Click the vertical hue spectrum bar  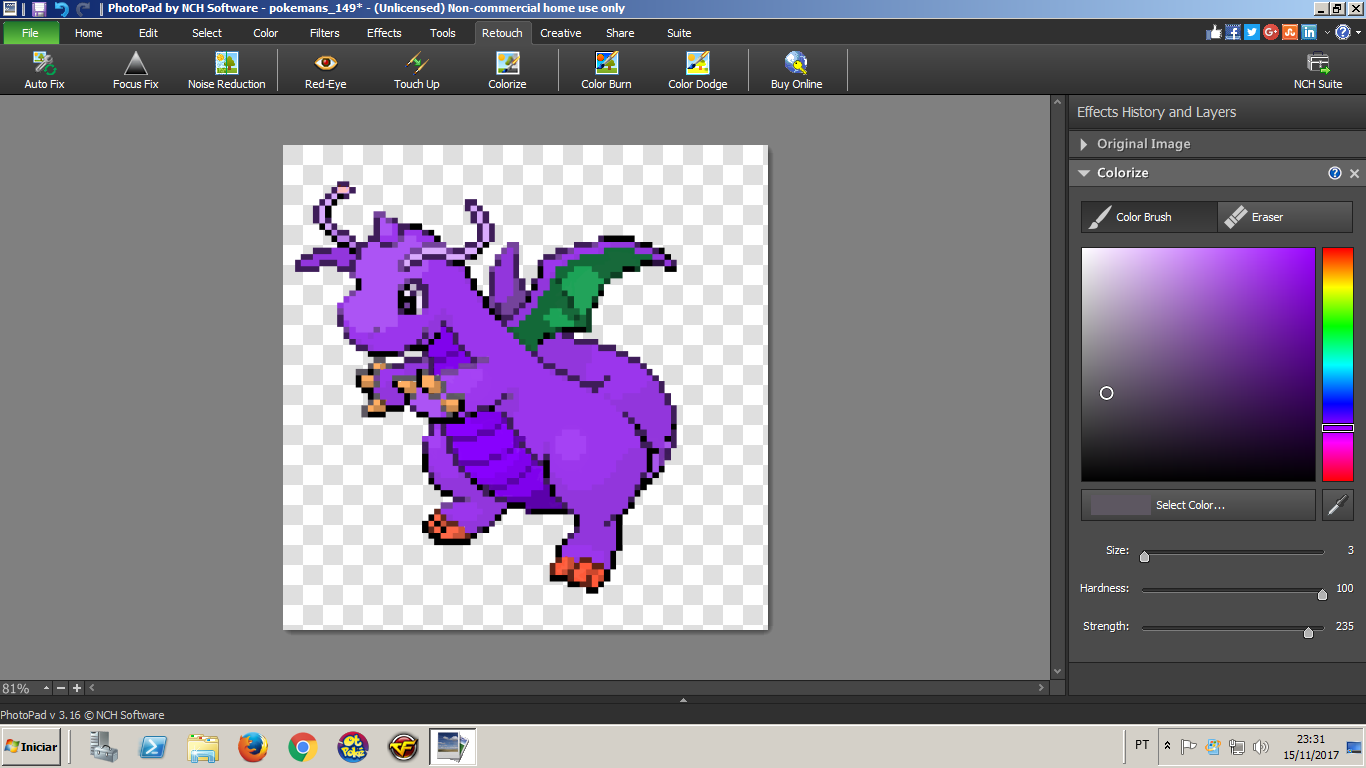pos(1338,364)
